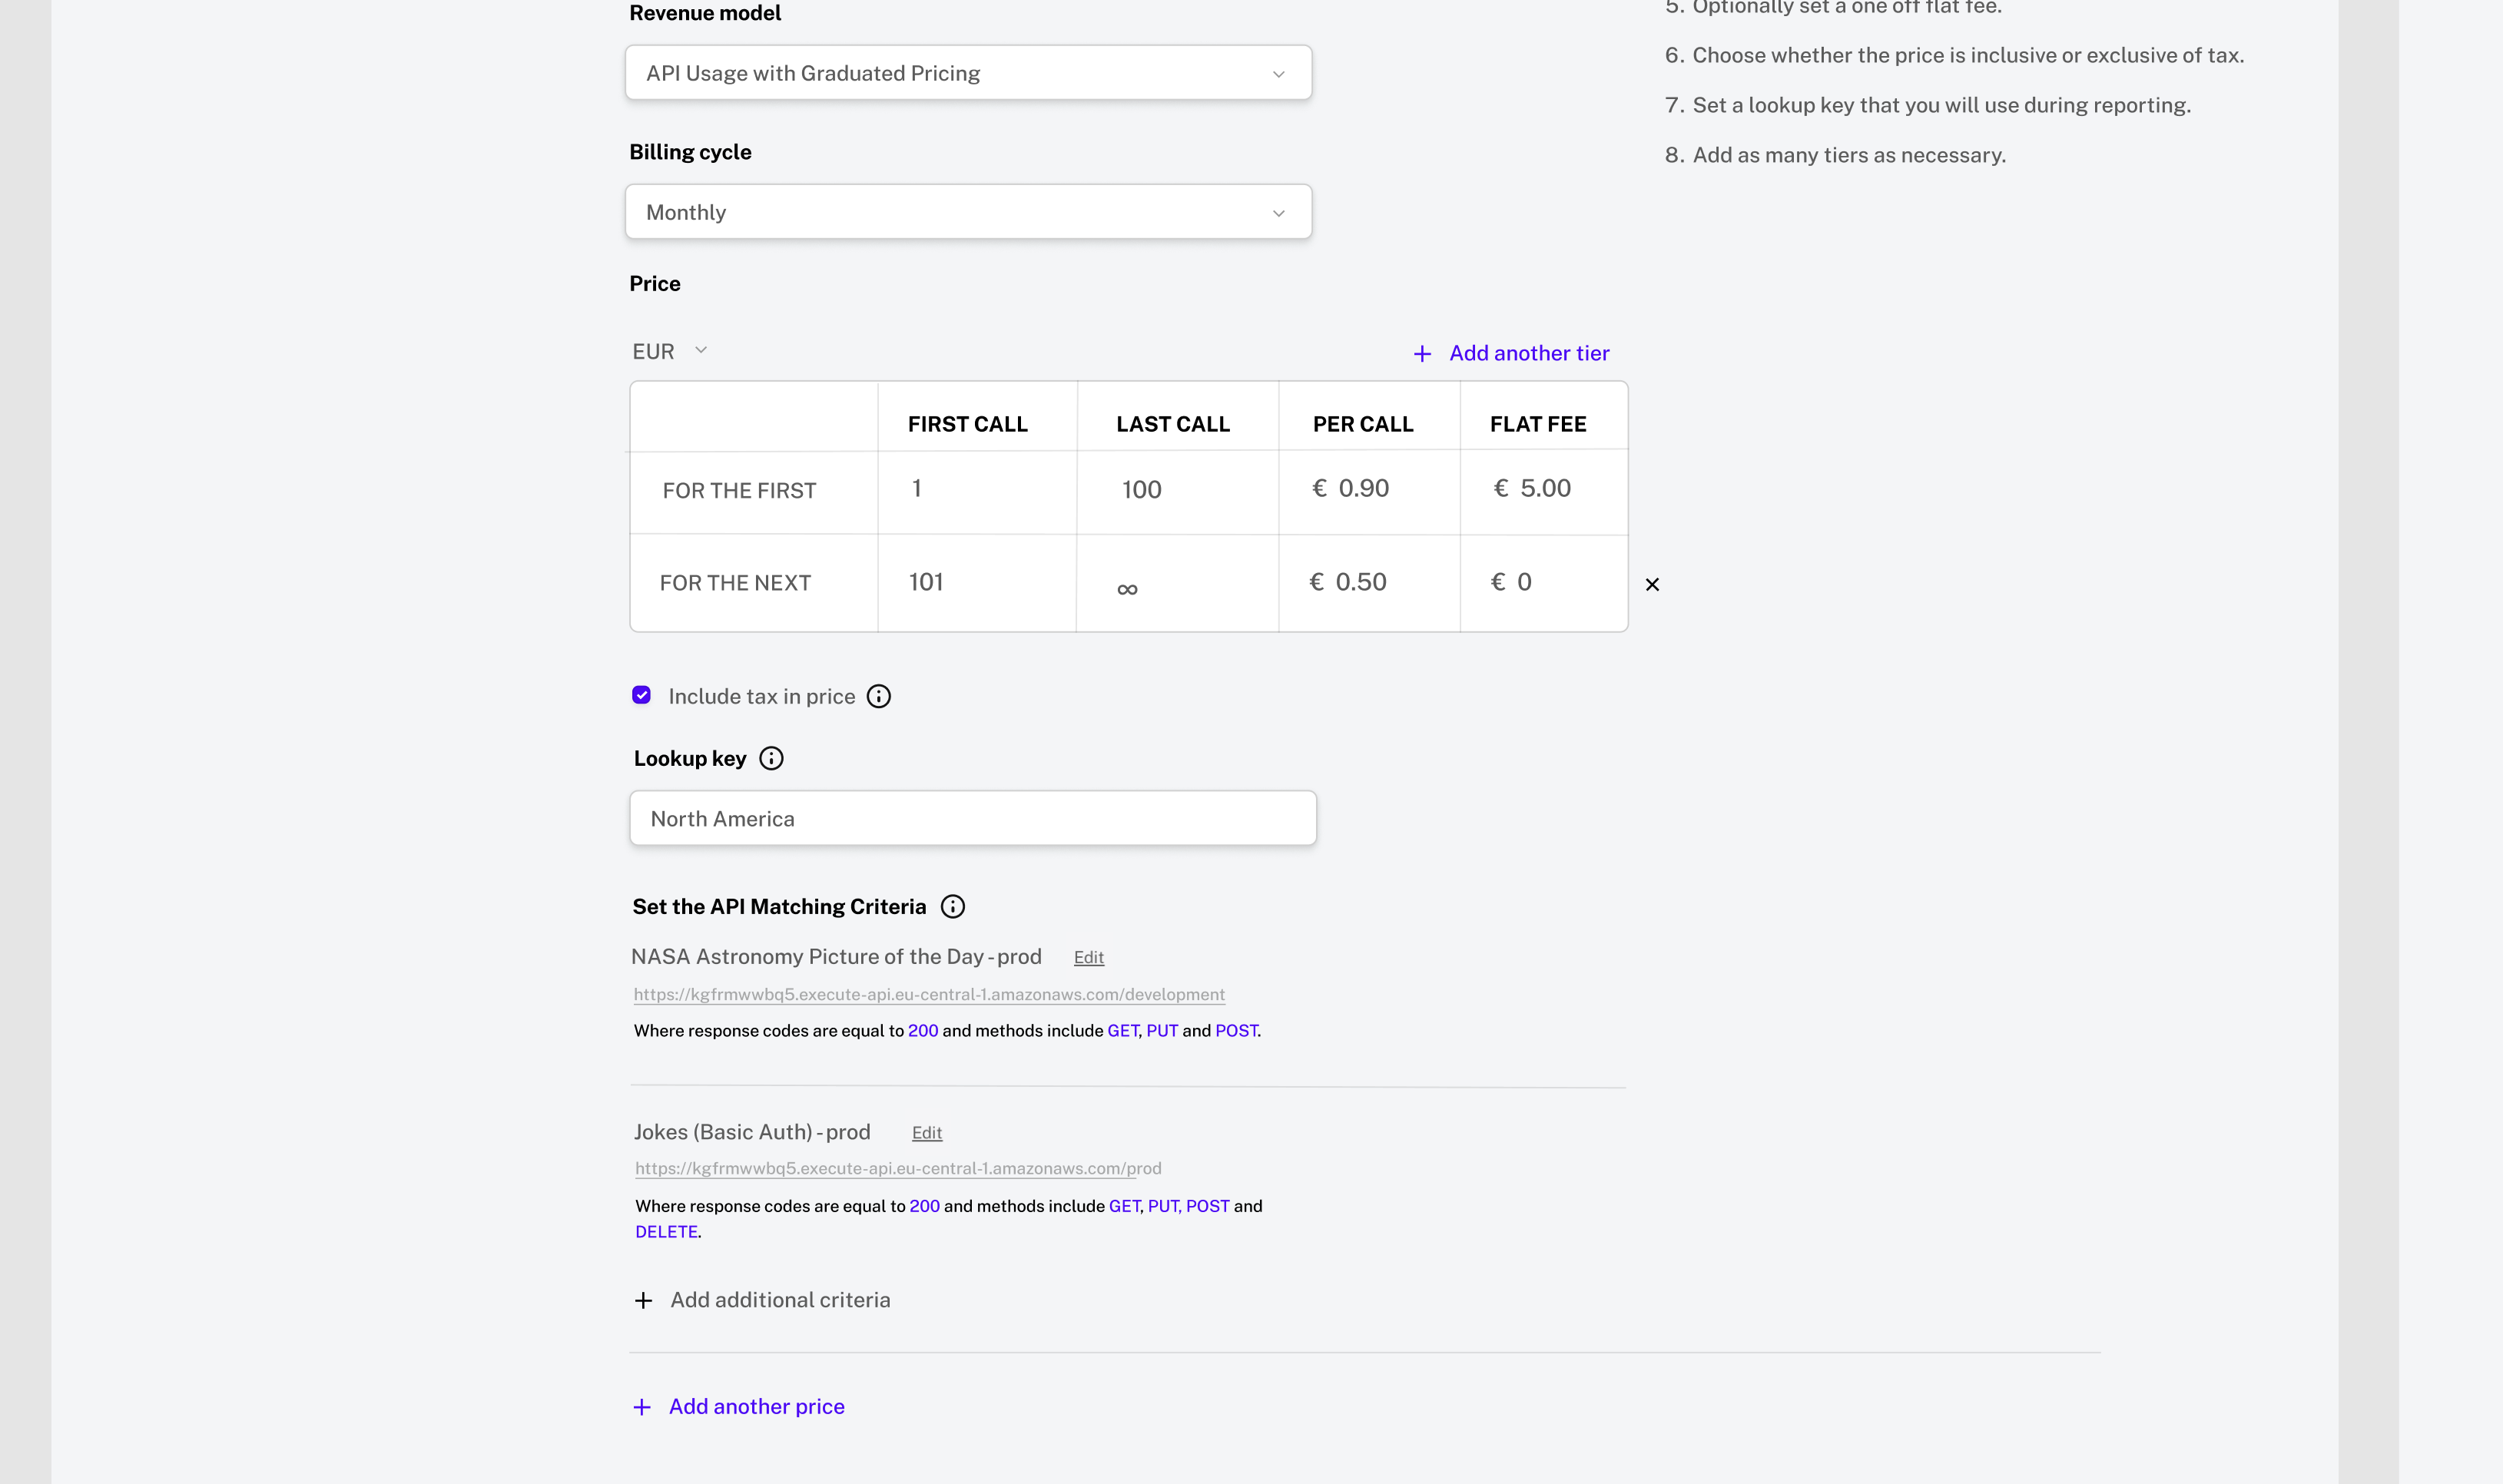Screen dimensions: 2503x1484
Task: Click the plus icon beside Add additional criteria
Action: 642,1300
